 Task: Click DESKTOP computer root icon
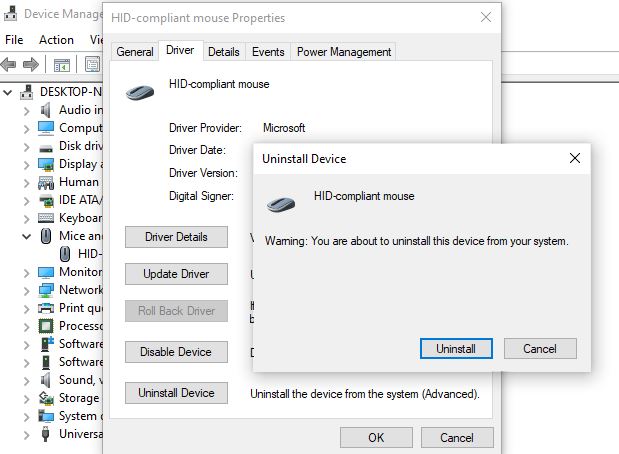pyautogui.click(x=26, y=92)
